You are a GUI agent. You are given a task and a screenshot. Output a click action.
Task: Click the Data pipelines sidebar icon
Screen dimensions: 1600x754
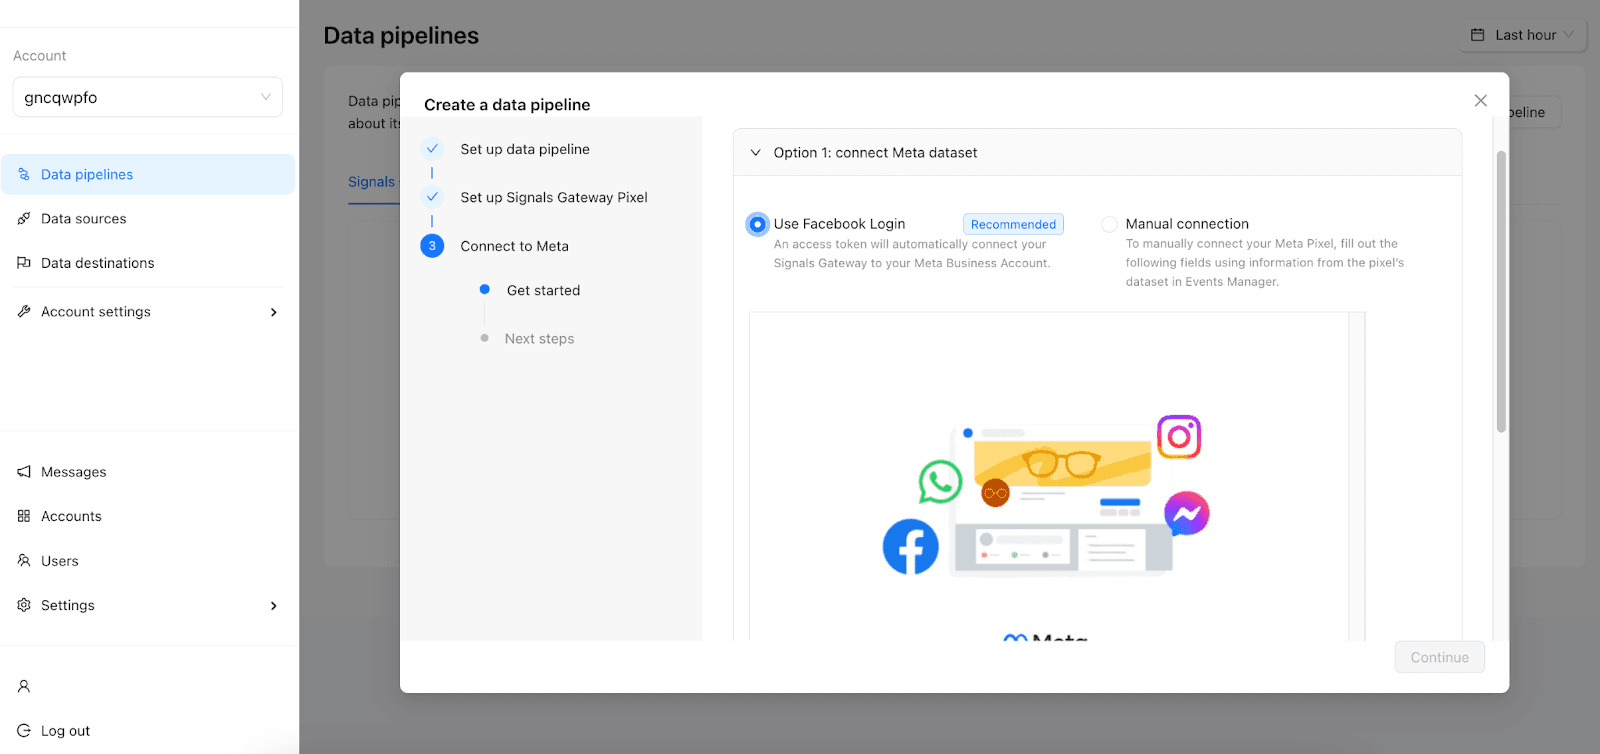pyautogui.click(x=24, y=174)
